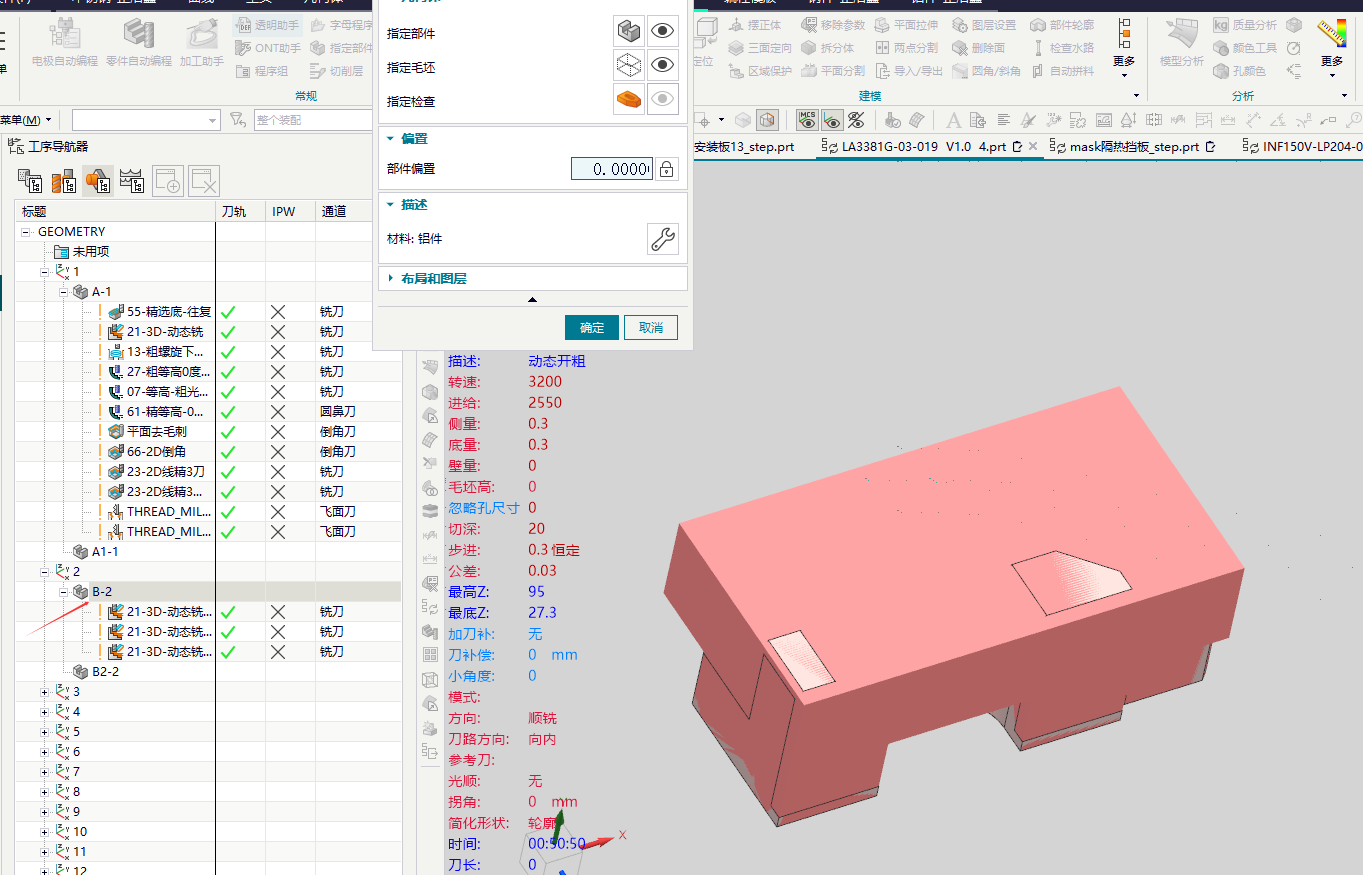Collapse the 描述 section
The image size is (1363, 875).
coord(391,205)
